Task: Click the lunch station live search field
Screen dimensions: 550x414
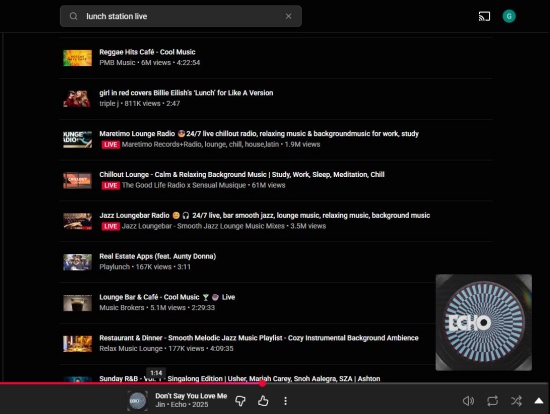Action: [181, 16]
